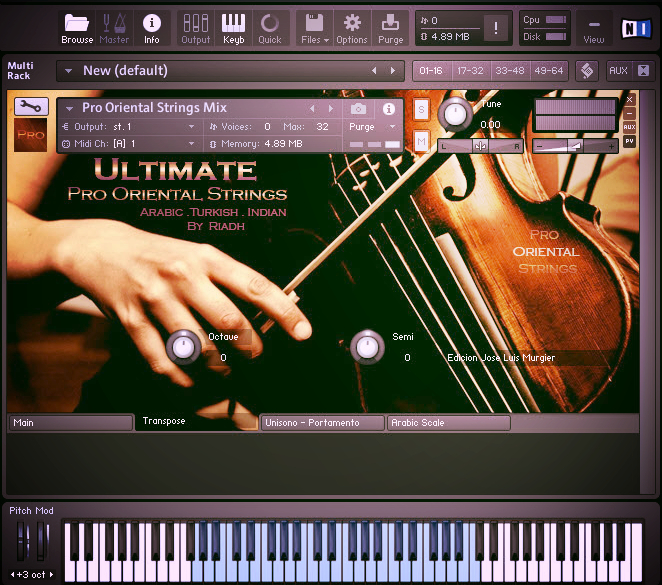Screen dimensions: 662x585
Task: Select rack page 33-48
Action: pos(510,71)
